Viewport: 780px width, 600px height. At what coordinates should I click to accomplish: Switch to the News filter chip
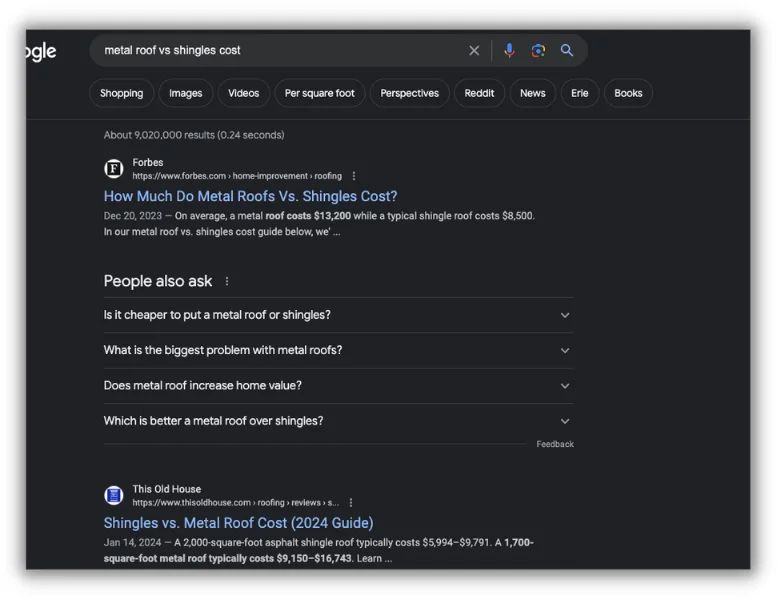532,93
